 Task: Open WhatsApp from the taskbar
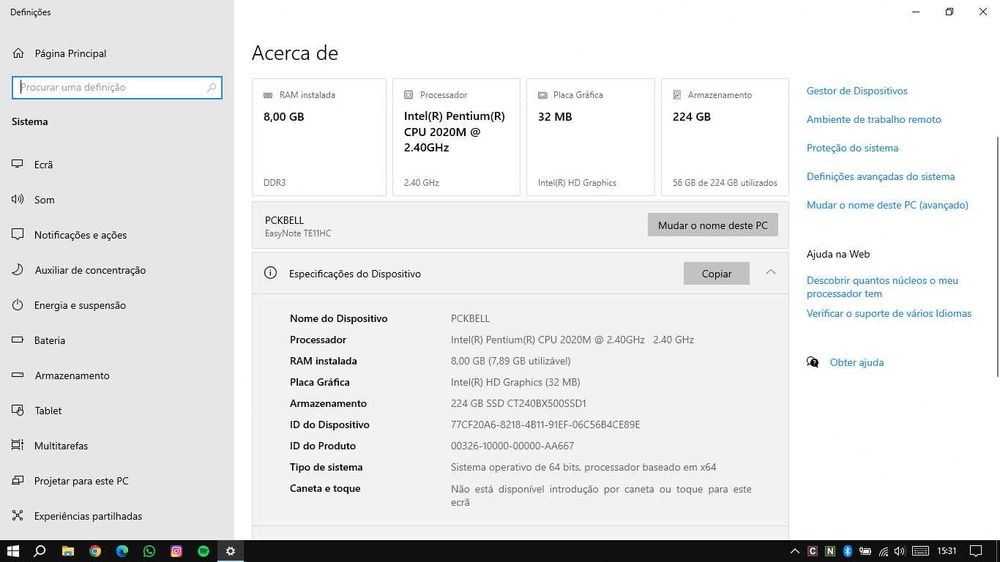point(149,551)
